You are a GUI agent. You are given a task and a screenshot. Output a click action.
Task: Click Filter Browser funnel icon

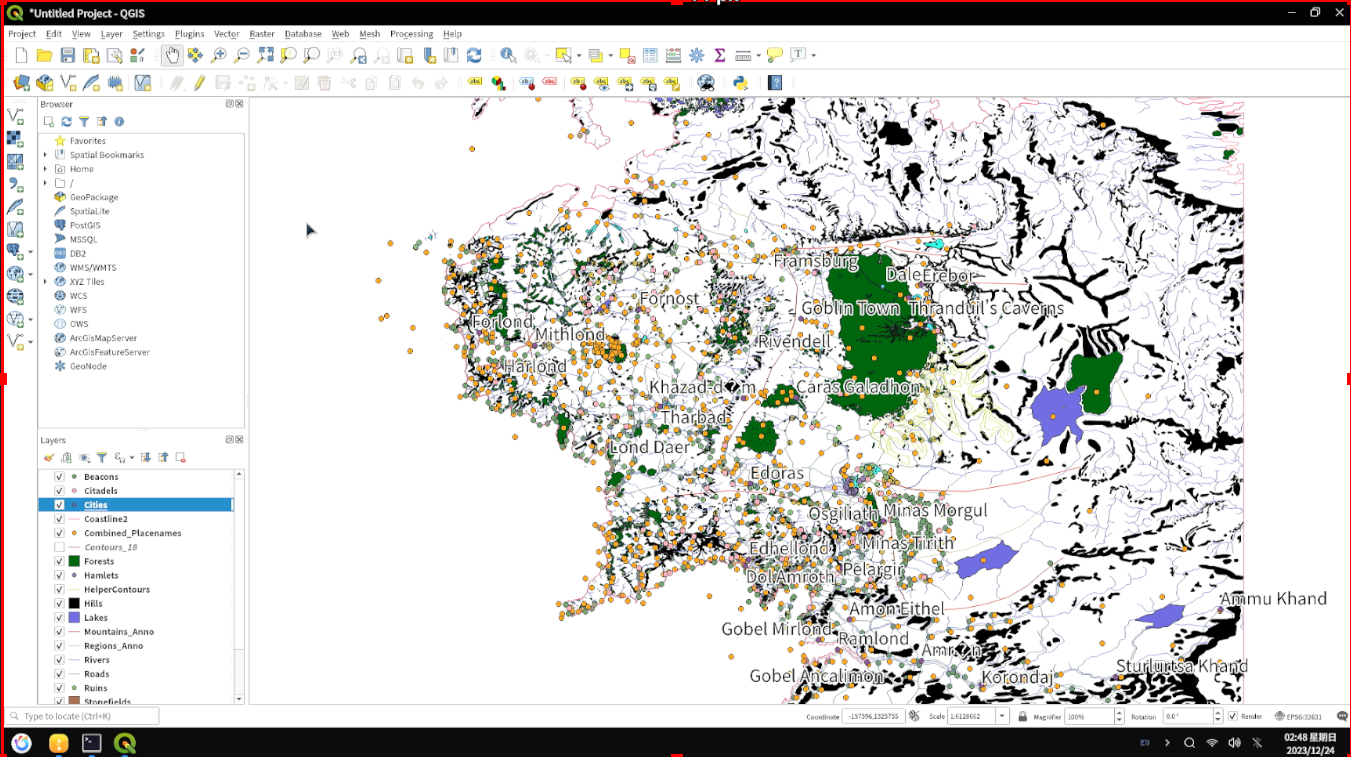pyautogui.click(x=84, y=122)
